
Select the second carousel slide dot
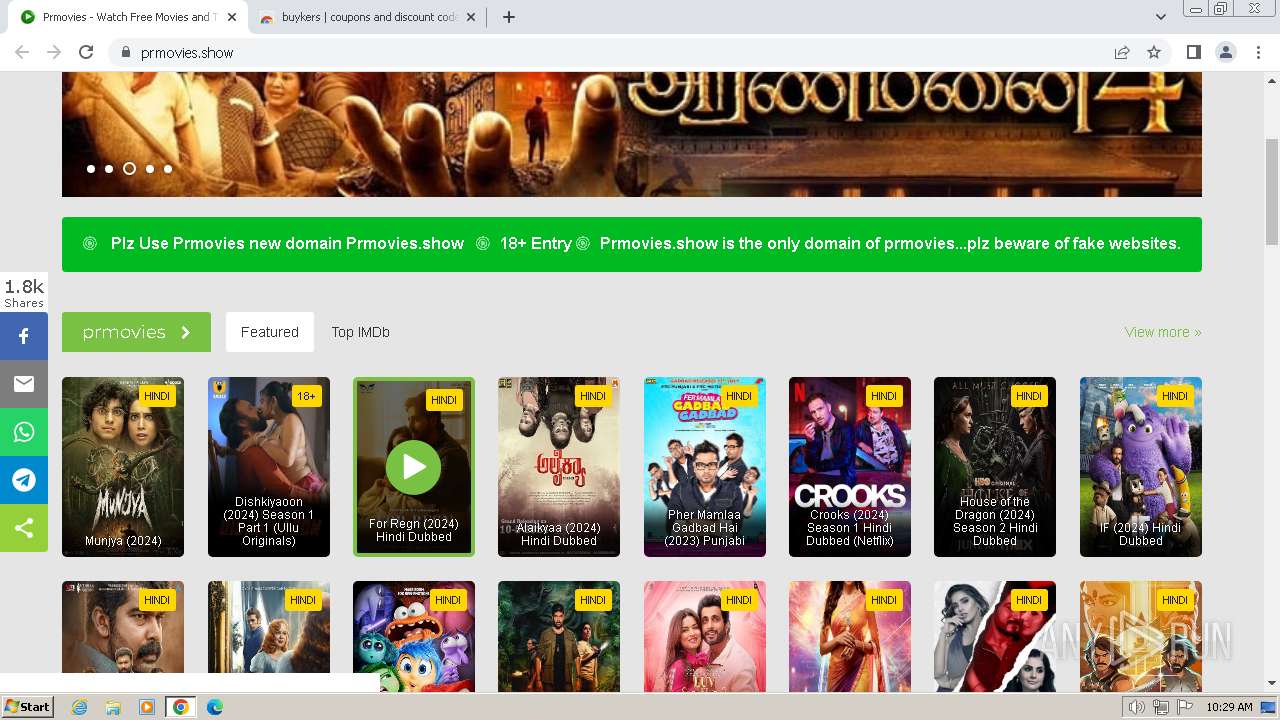(x=109, y=169)
